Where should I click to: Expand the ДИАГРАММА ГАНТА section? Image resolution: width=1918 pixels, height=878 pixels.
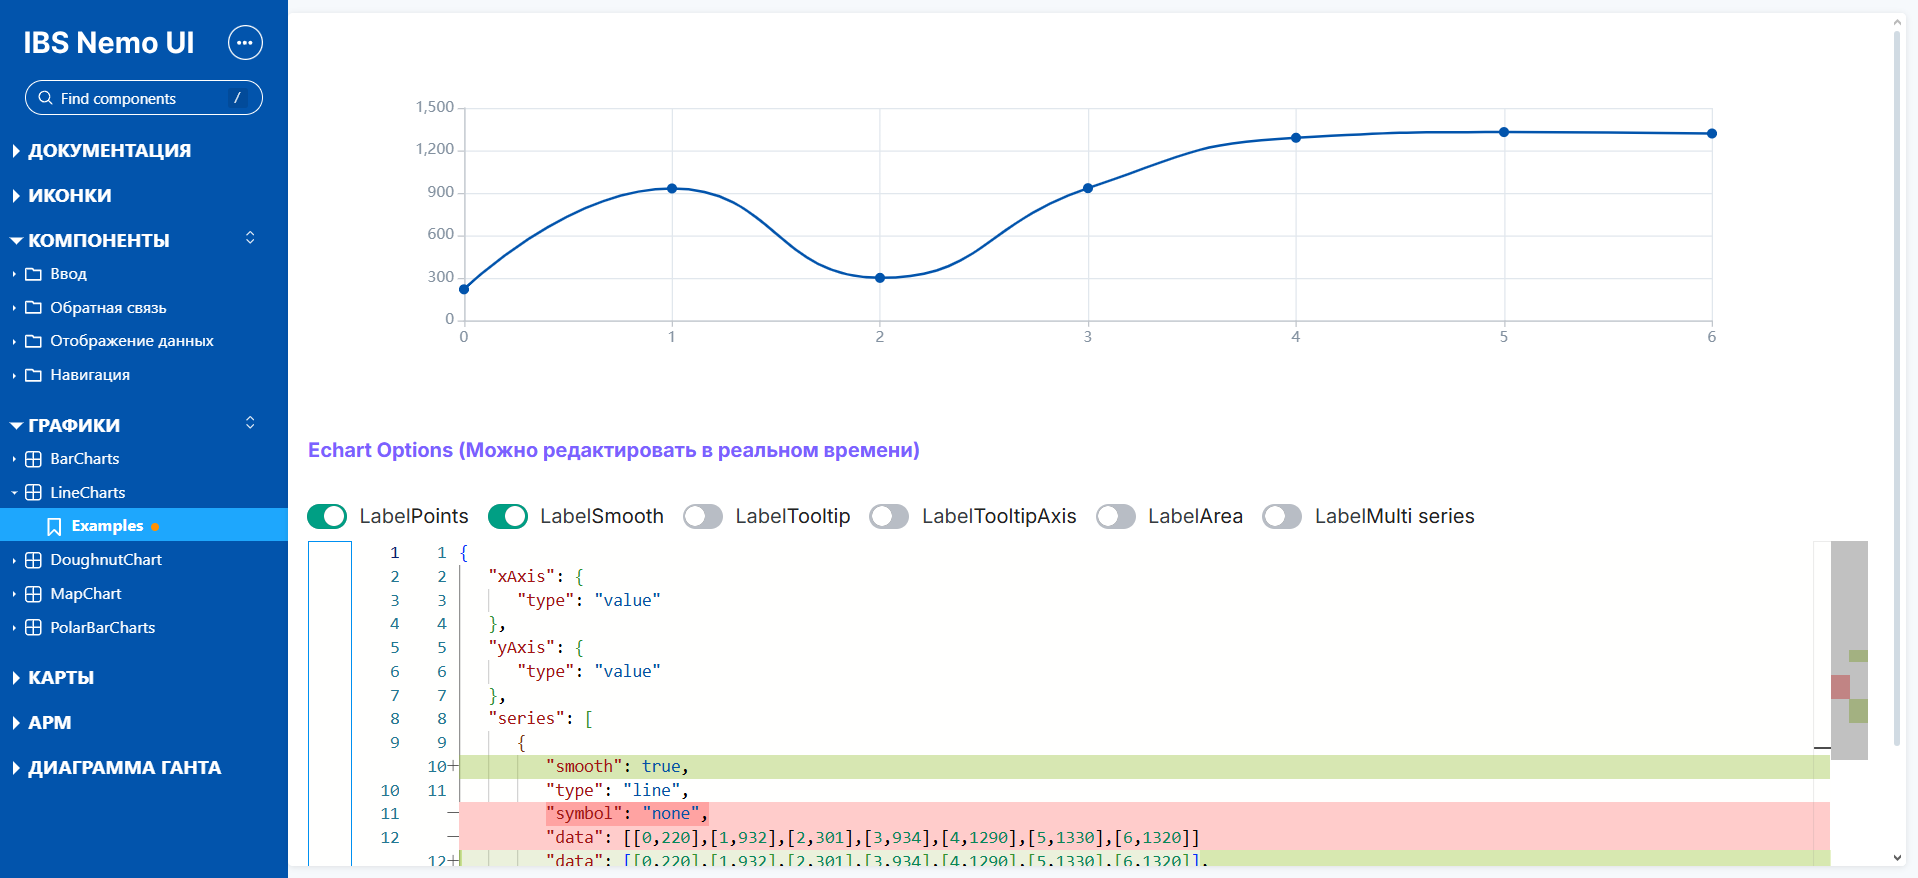click(124, 768)
